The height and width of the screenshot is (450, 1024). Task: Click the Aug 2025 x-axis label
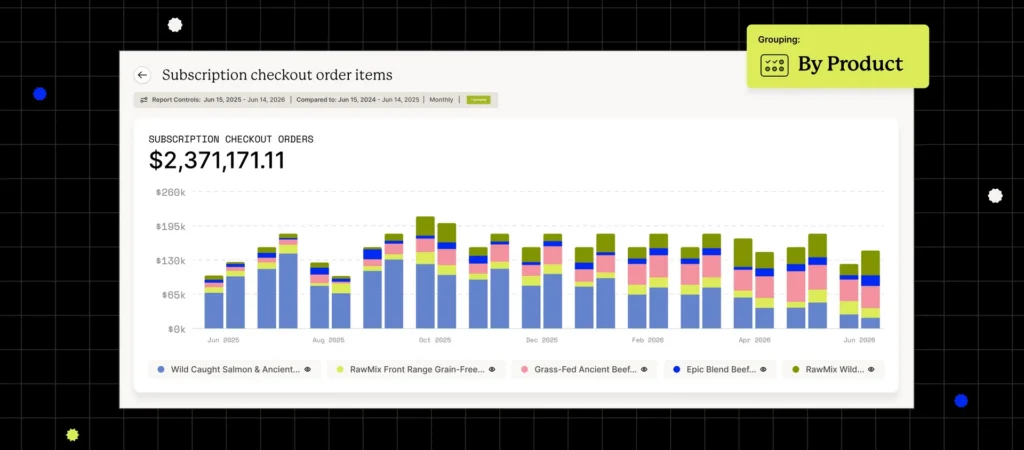click(x=328, y=340)
